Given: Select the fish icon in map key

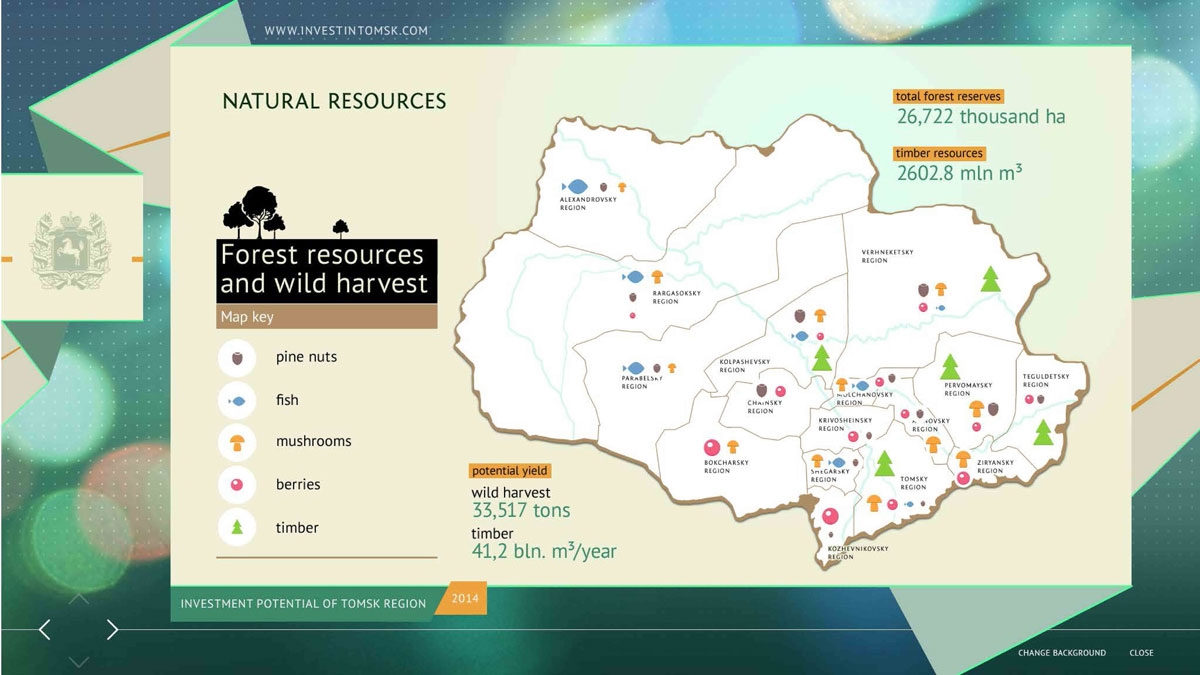Looking at the screenshot, I should click(x=237, y=400).
